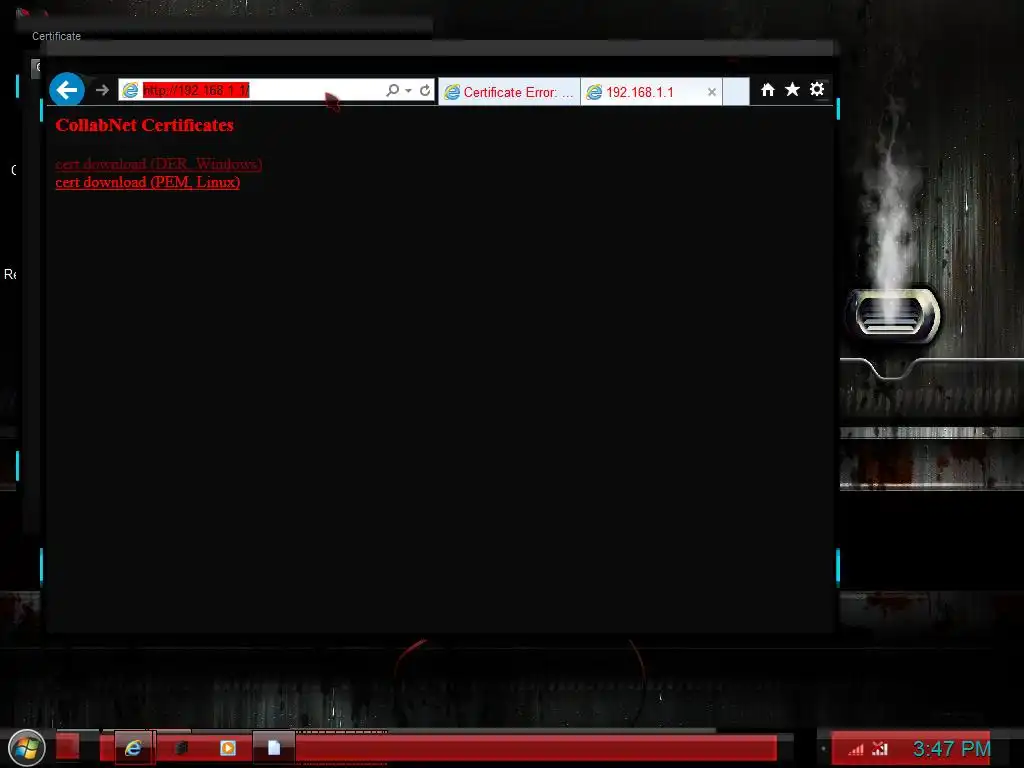Close the 192.168.1.1 tab
Viewport: 1024px width, 768px height.
click(x=712, y=92)
